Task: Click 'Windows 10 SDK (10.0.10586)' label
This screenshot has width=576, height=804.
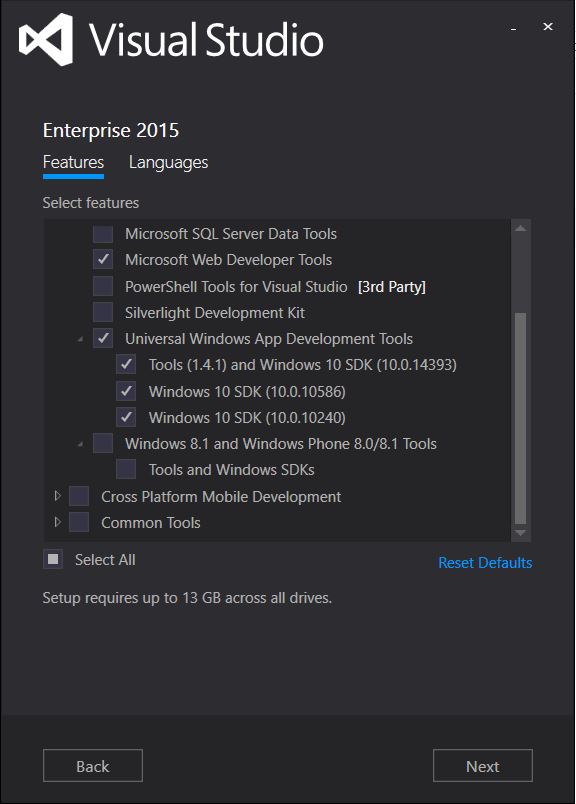Action: click(247, 392)
